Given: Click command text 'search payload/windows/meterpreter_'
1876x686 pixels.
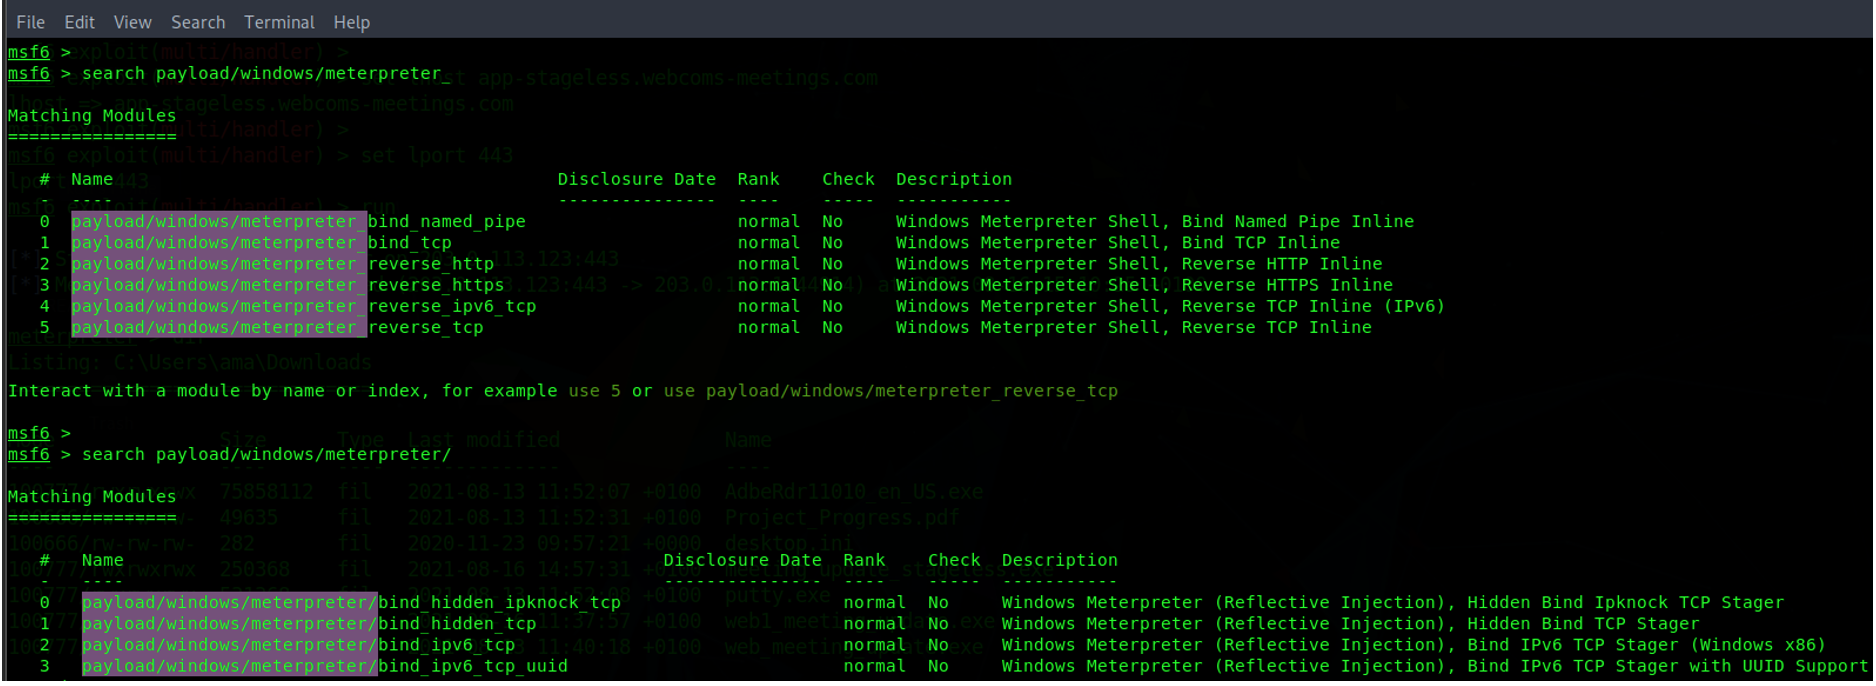Looking at the screenshot, I should 266,74.
